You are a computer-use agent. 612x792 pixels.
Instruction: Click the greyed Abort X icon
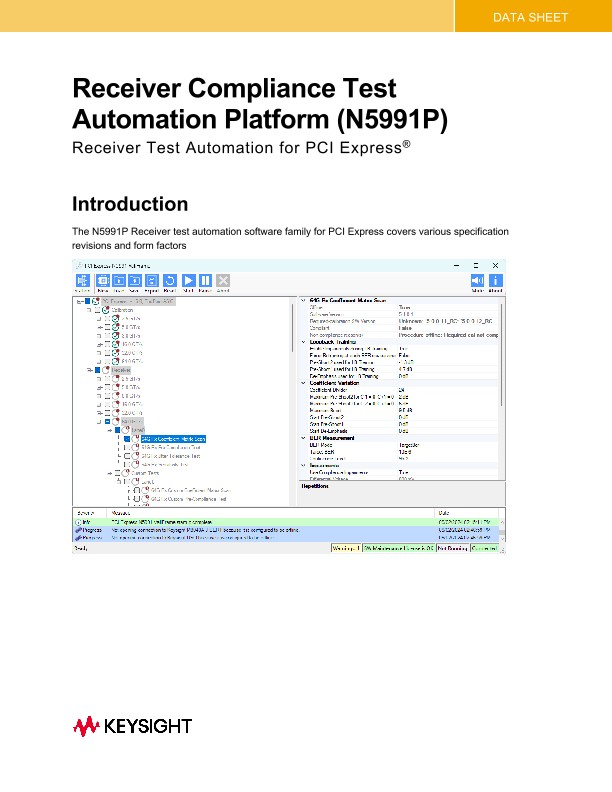pyautogui.click(x=223, y=280)
